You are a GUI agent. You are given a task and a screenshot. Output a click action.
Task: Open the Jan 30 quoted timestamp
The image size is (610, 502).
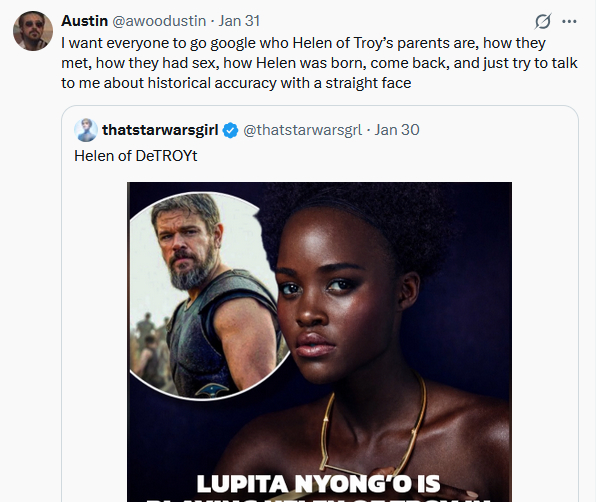click(397, 130)
